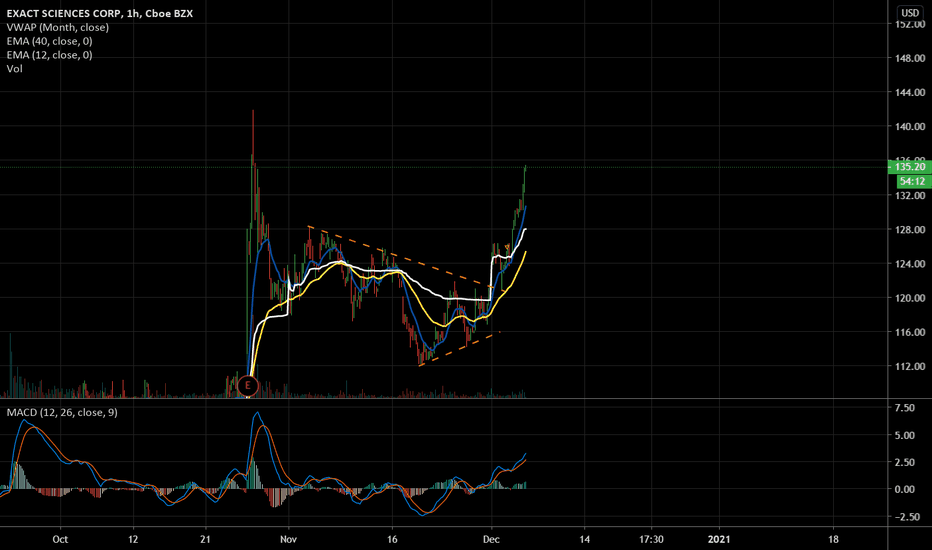The image size is (932, 550).
Task: Click the MACD (12, 26, close, 9) label
Action: tap(62, 412)
